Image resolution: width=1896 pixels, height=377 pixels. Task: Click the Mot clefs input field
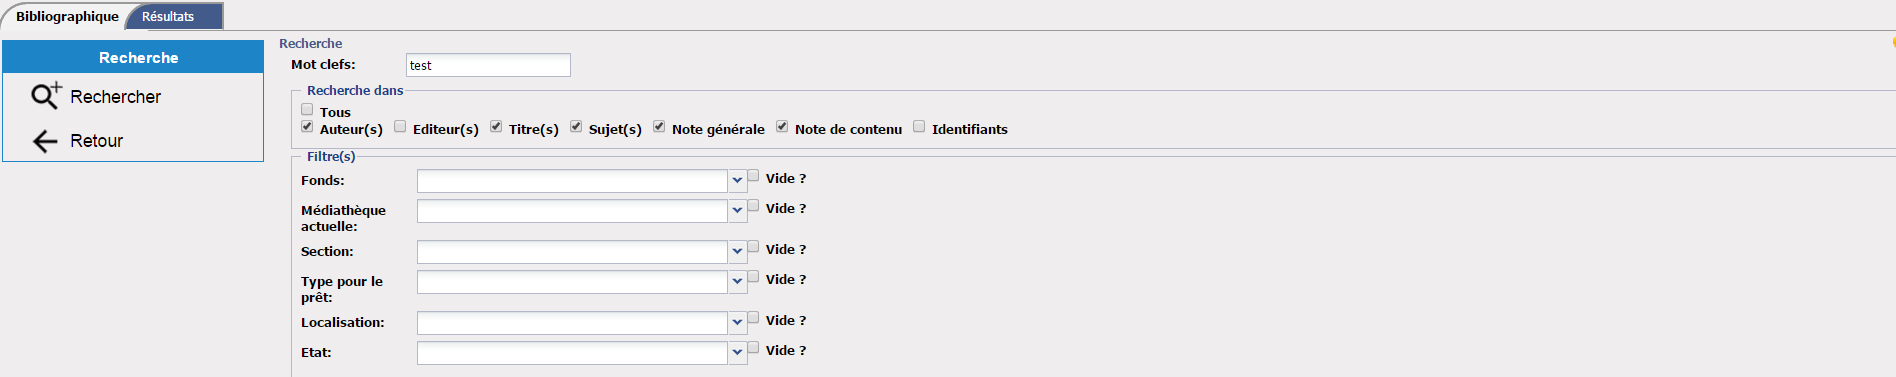[x=488, y=65]
